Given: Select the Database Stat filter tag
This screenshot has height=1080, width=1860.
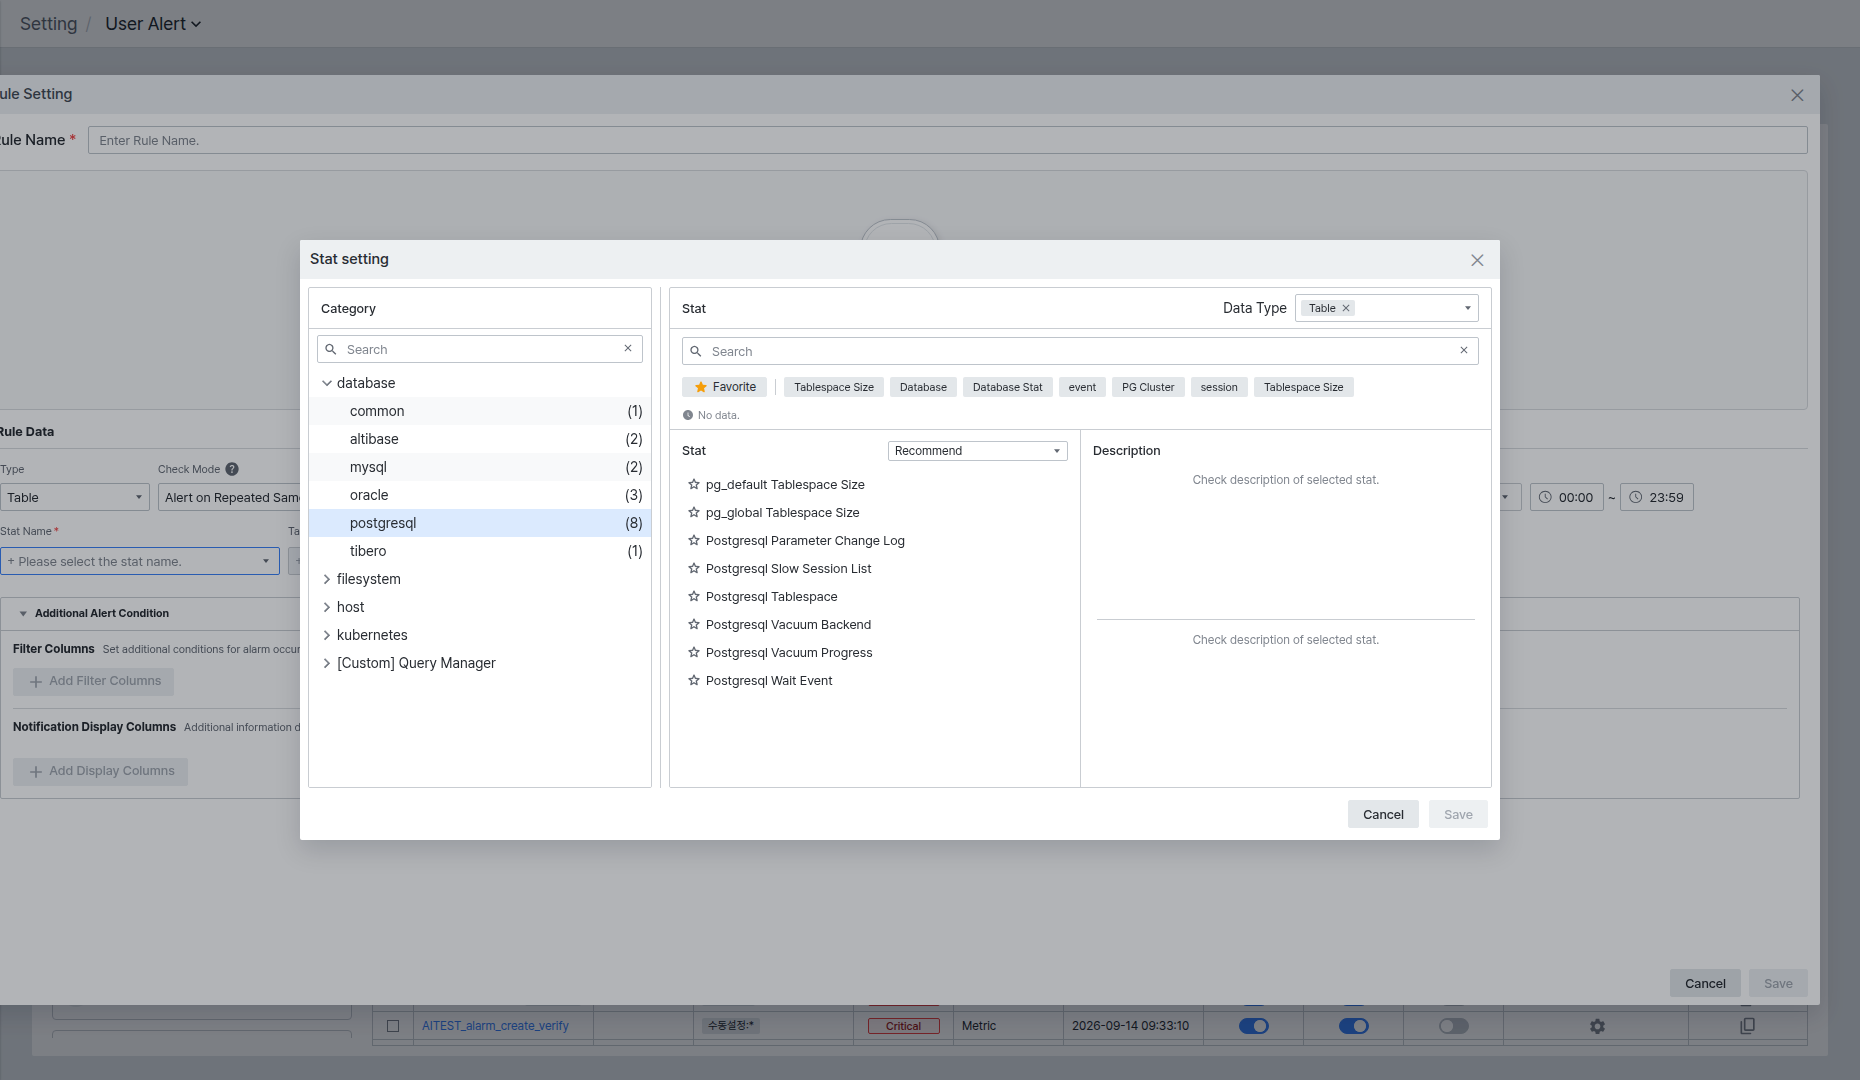Looking at the screenshot, I should coord(1007,387).
